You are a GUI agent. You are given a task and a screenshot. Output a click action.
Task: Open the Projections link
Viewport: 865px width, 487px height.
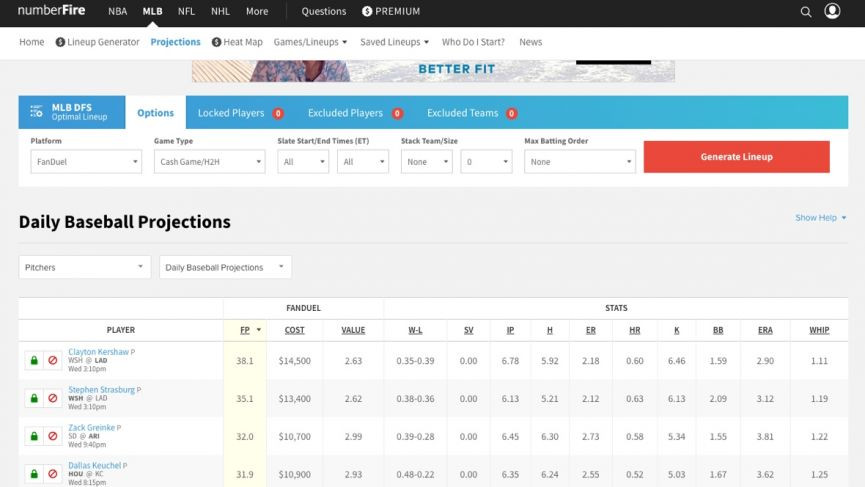tap(175, 42)
